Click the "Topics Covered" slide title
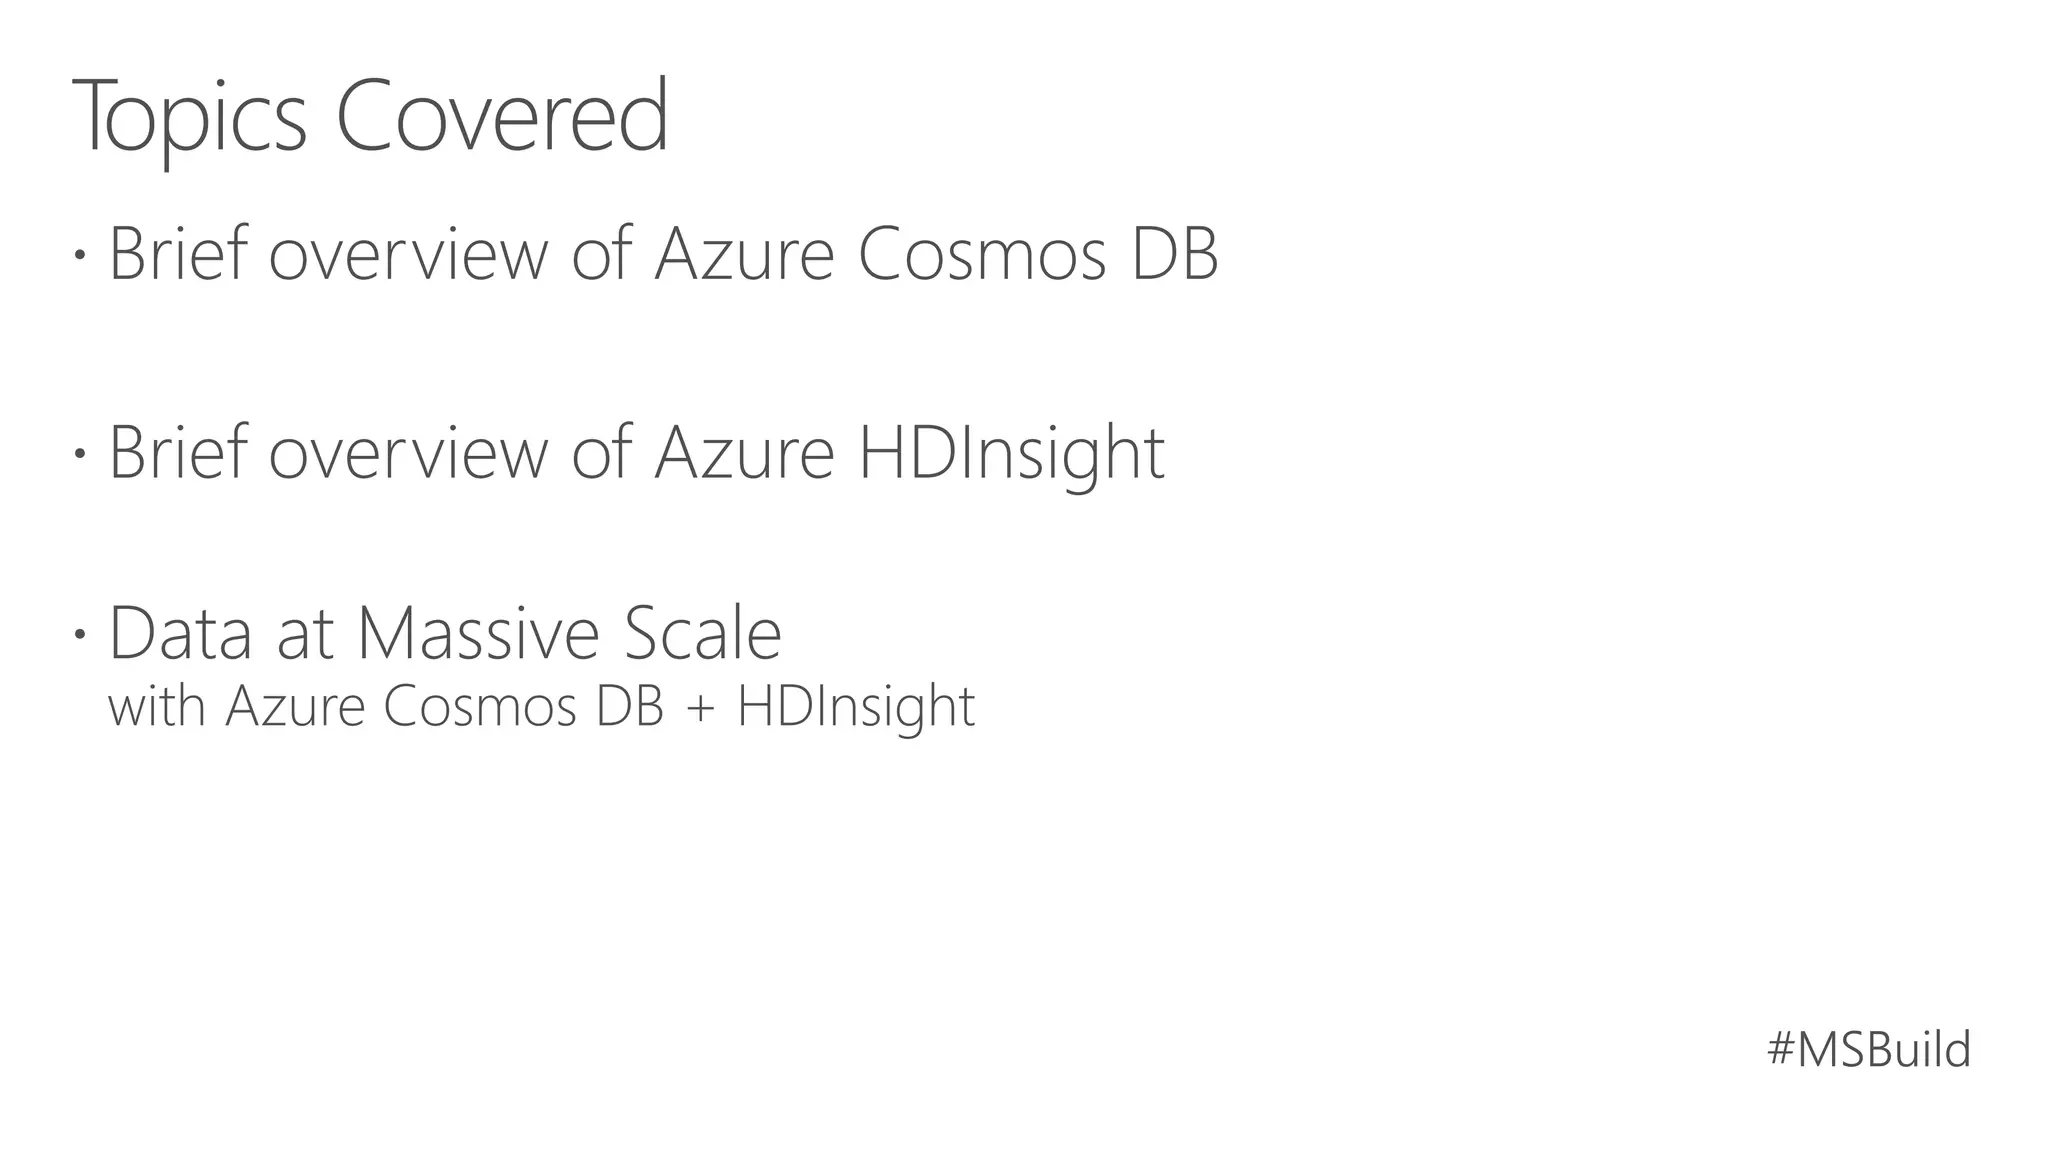The width and height of the screenshot is (2048, 1152). click(x=370, y=118)
